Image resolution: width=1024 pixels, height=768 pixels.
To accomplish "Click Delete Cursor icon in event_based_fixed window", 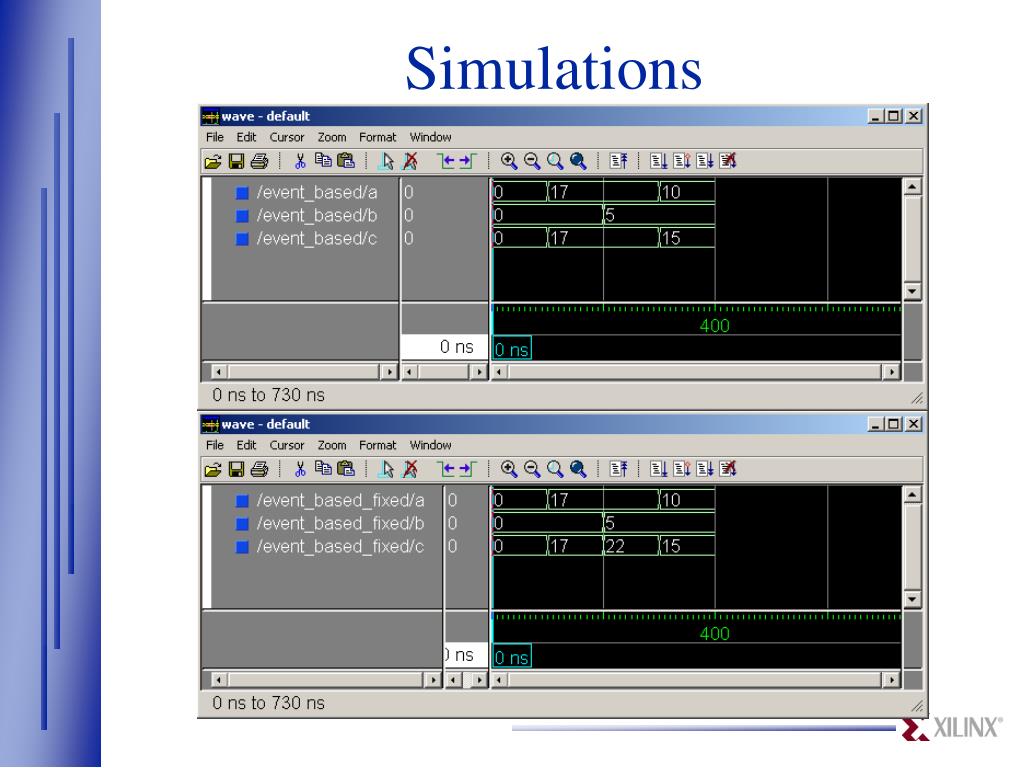I will pos(410,469).
